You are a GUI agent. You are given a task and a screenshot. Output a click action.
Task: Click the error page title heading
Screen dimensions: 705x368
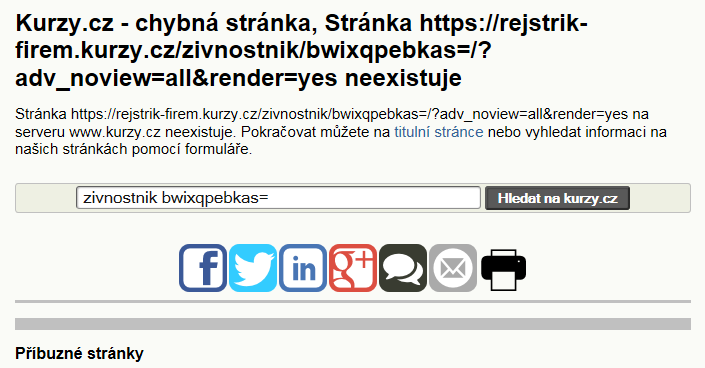click(x=301, y=50)
